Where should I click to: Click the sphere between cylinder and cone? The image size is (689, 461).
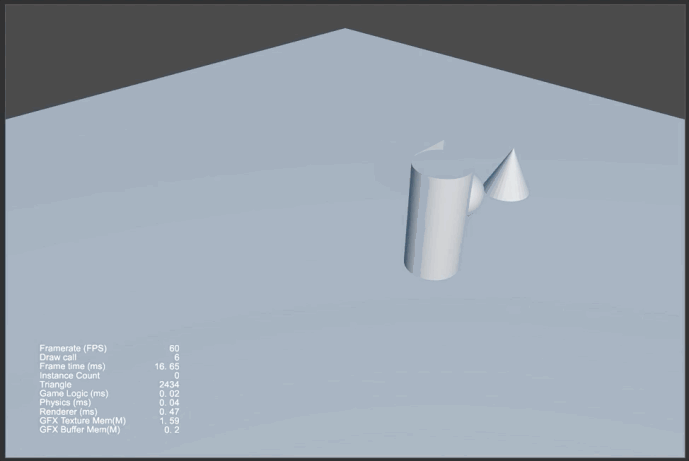(476, 194)
